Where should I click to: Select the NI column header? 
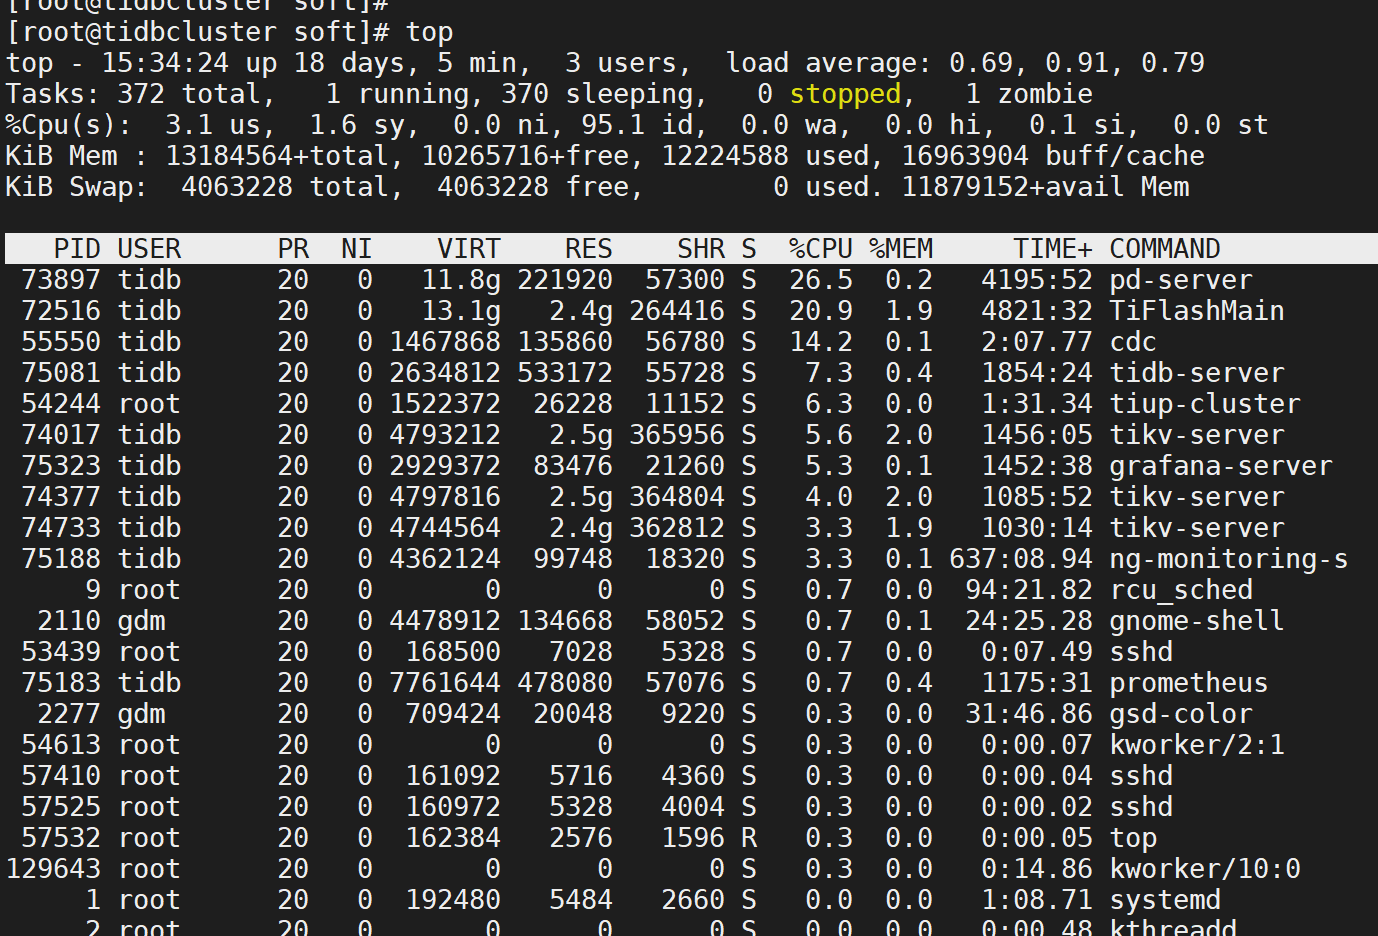point(356,249)
